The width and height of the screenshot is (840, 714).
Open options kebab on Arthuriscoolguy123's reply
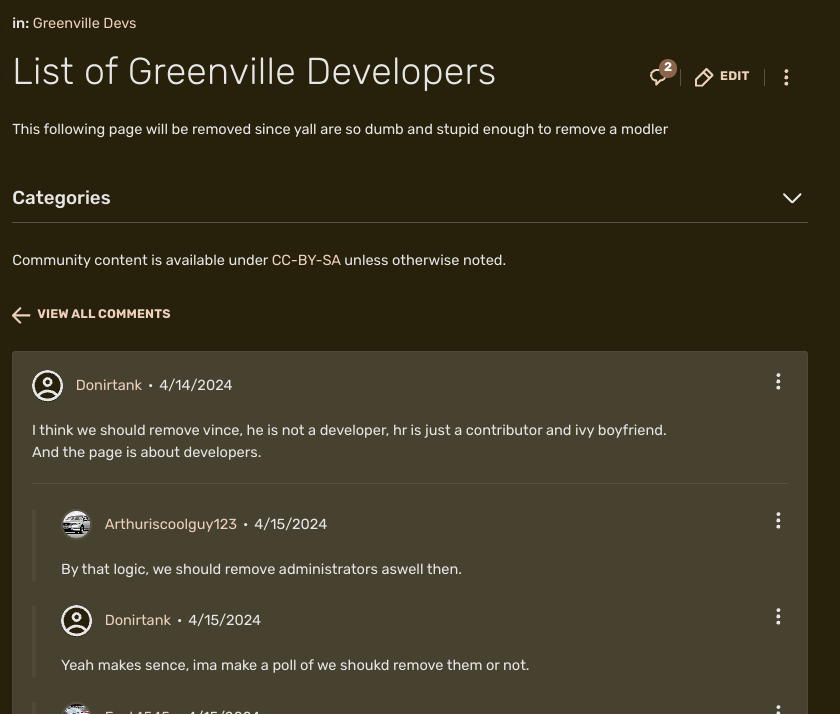pos(778,520)
